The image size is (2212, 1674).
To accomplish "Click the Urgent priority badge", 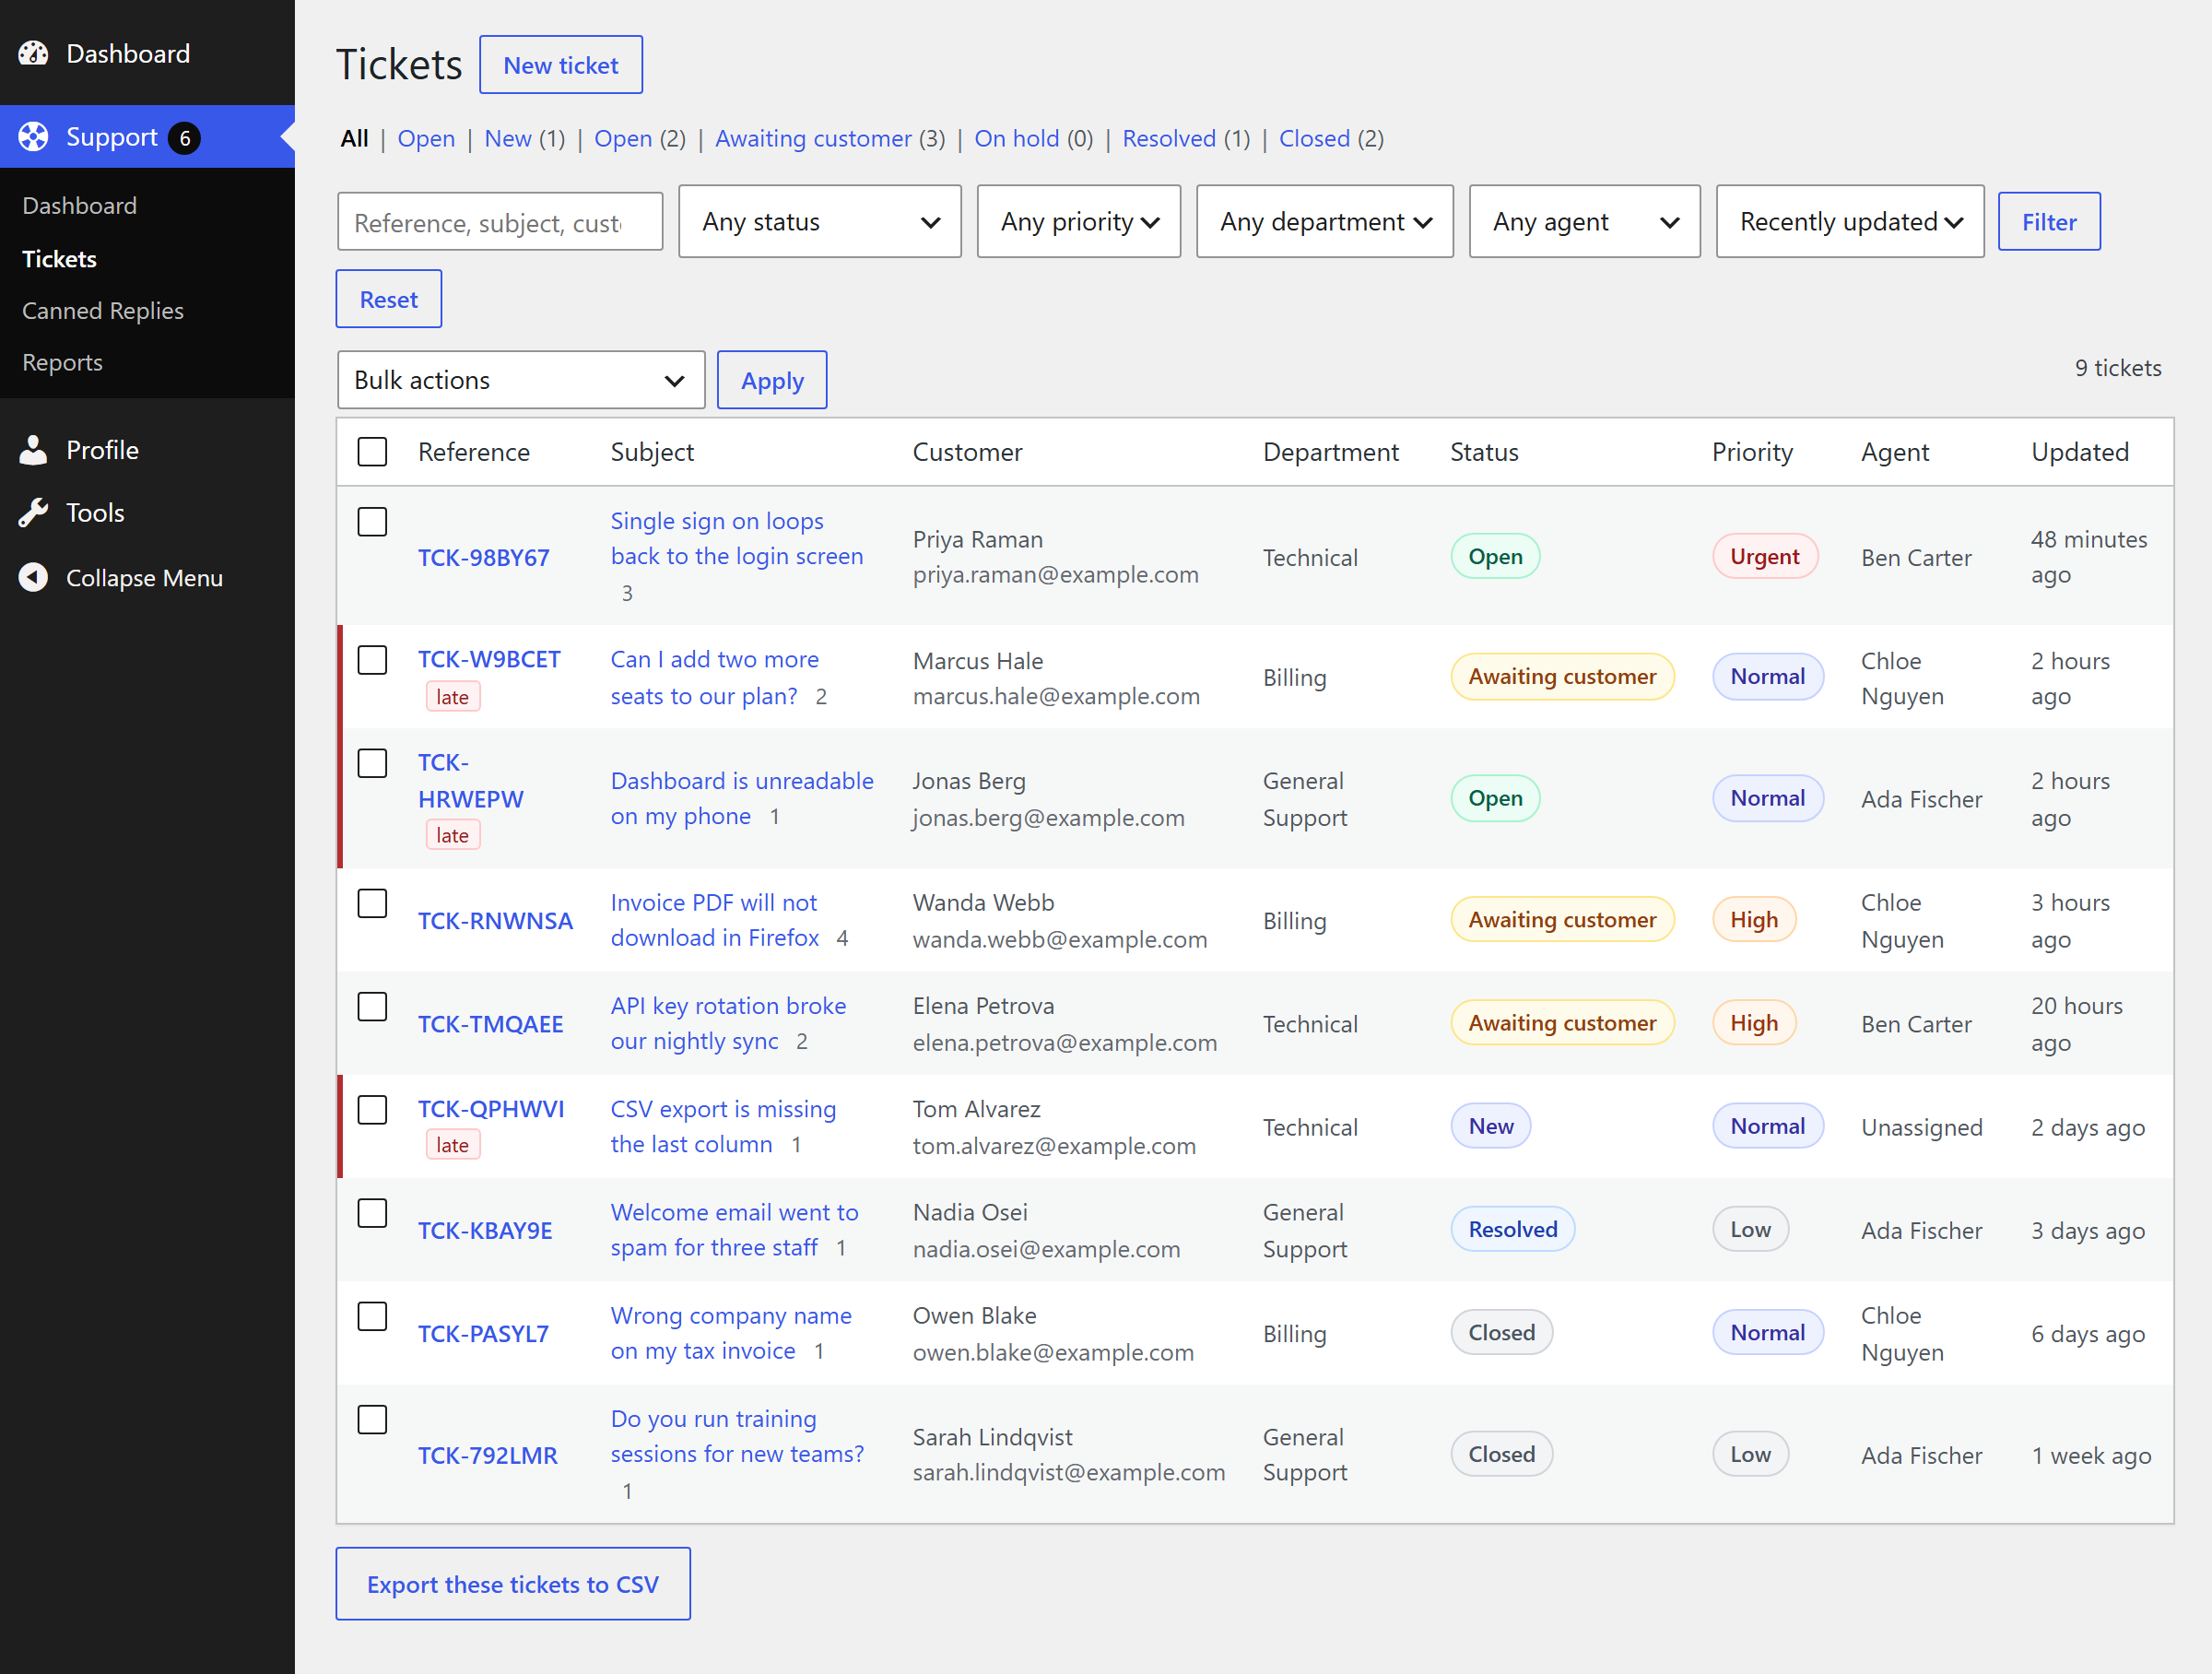I will pyautogui.click(x=1764, y=556).
